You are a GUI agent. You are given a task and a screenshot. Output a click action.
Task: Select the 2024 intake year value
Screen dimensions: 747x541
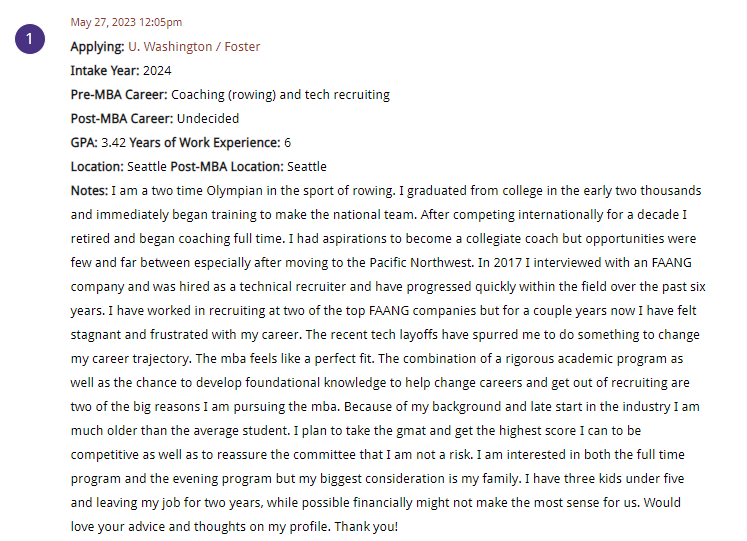coord(157,70)
